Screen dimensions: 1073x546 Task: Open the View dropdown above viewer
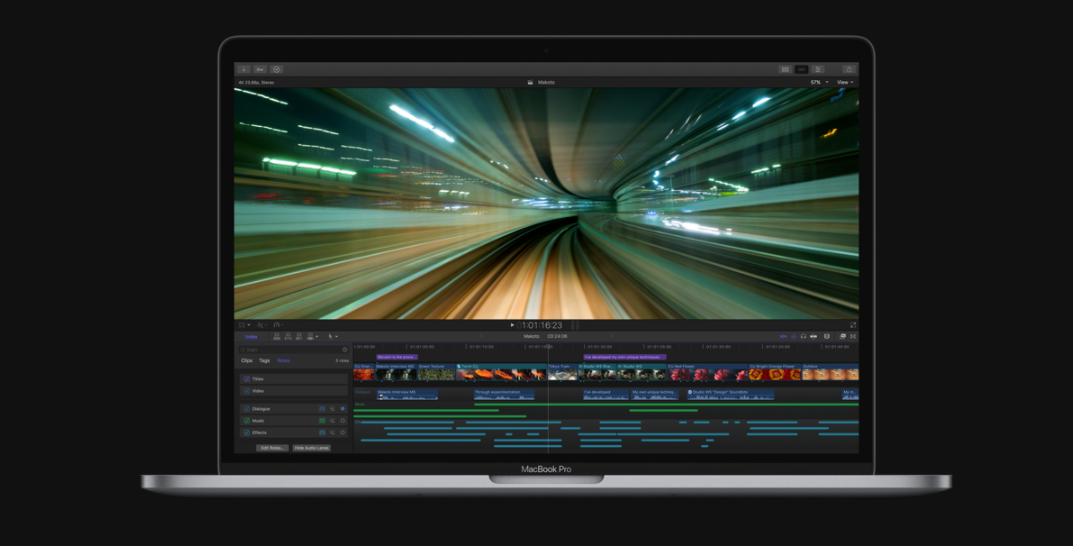click(x=845, y=82)
